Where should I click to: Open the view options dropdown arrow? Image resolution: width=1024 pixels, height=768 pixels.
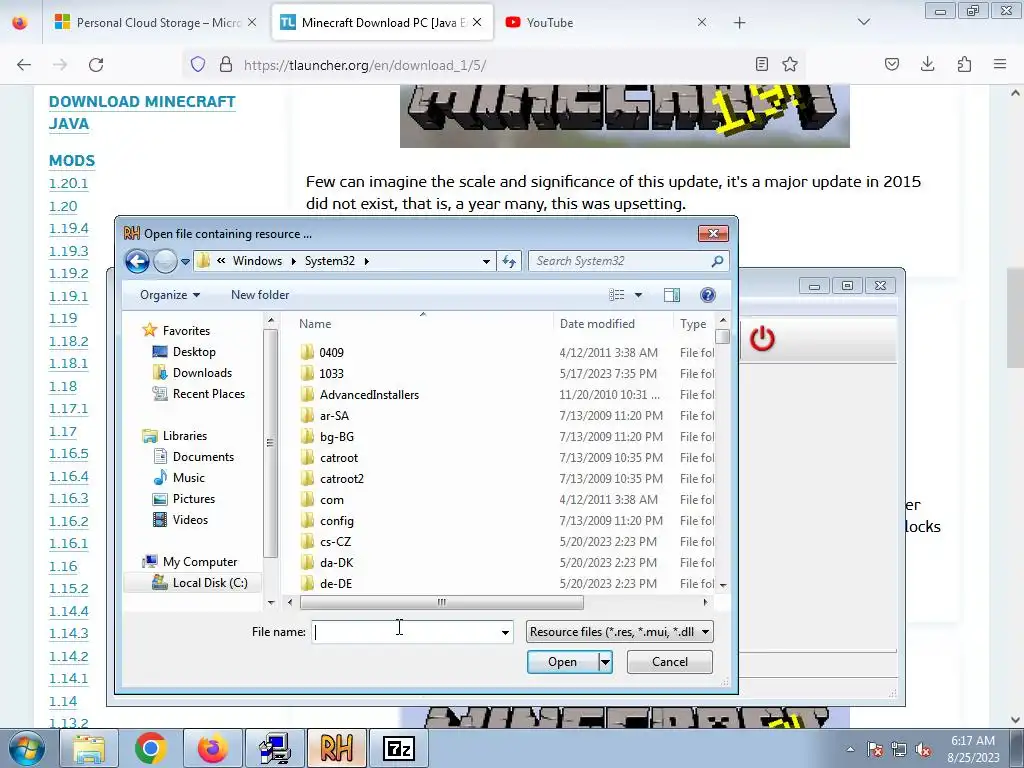[x=638, y=295]
